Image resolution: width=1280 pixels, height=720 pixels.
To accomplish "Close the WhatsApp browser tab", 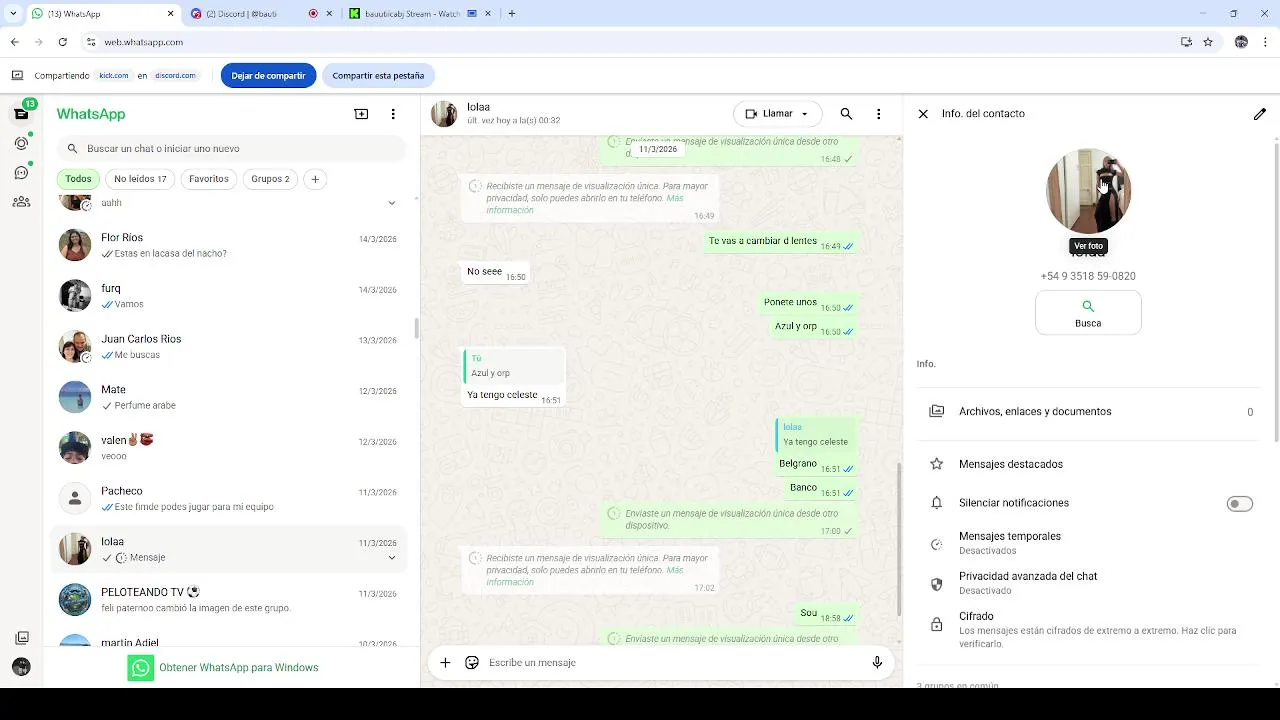I will [x=171, y=14].
